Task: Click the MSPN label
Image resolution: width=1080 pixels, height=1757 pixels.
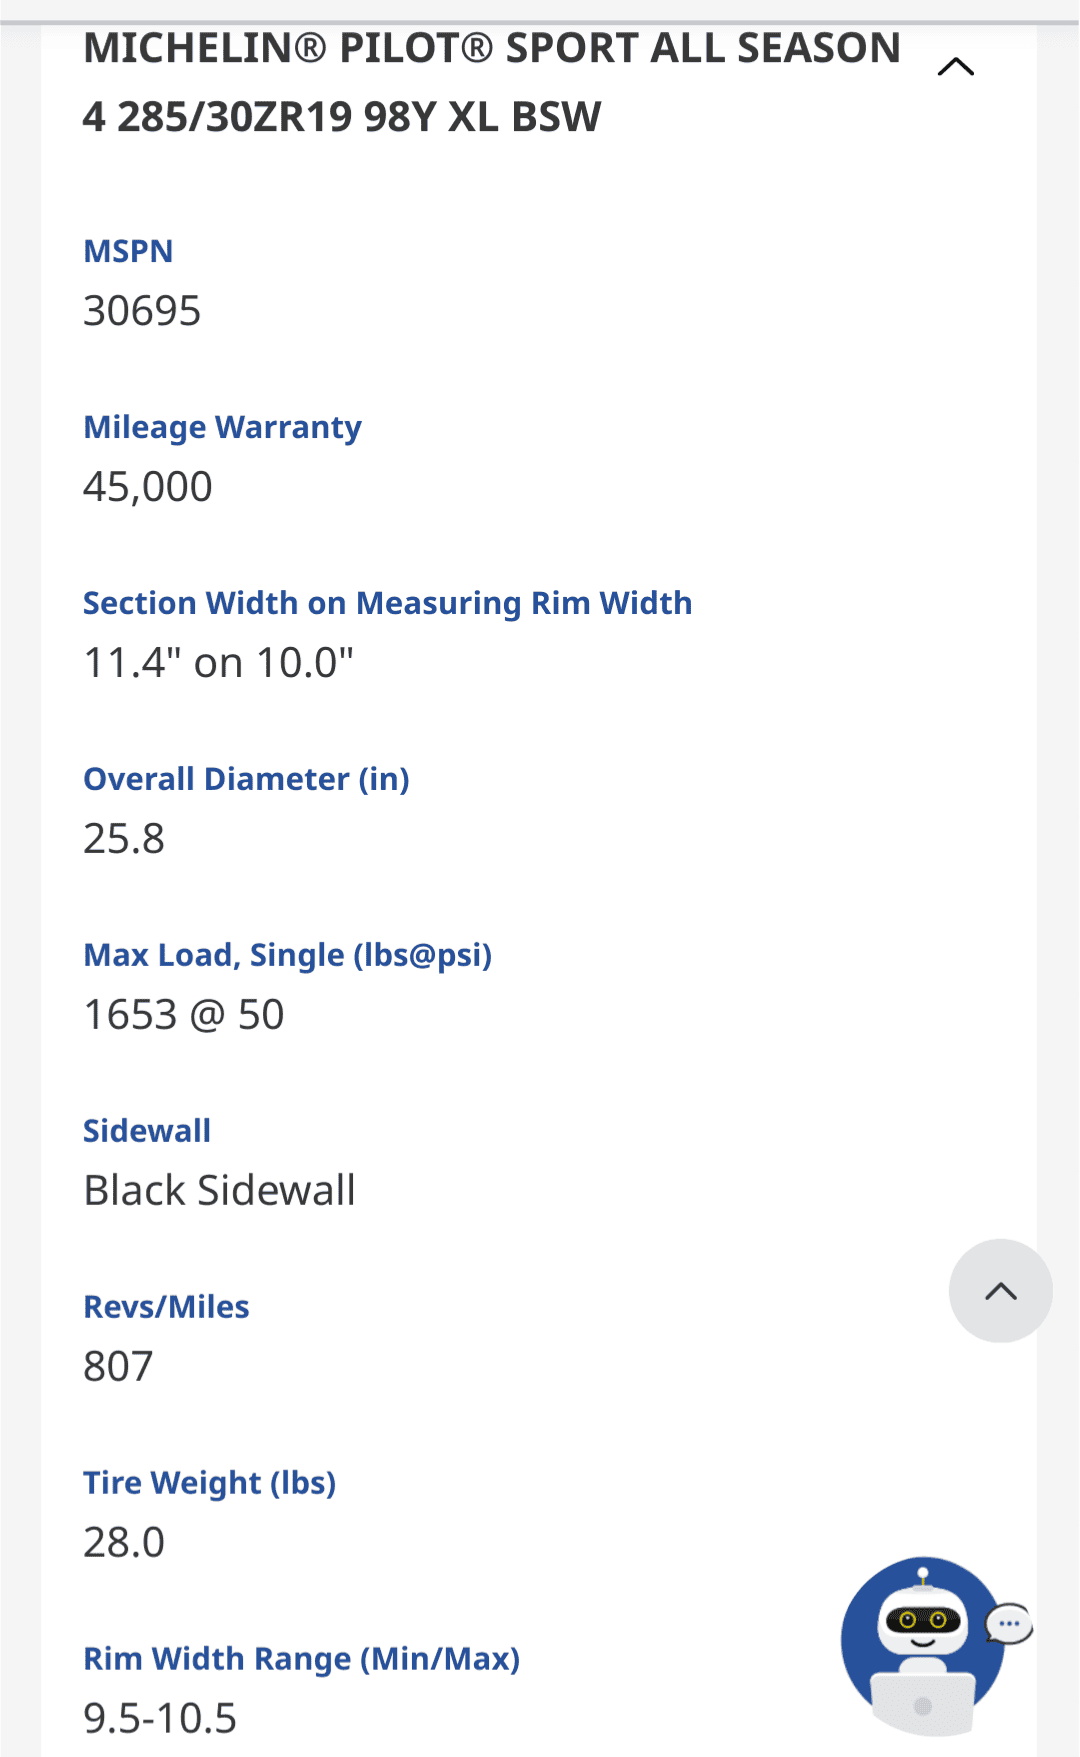Action: pos(128,251)
